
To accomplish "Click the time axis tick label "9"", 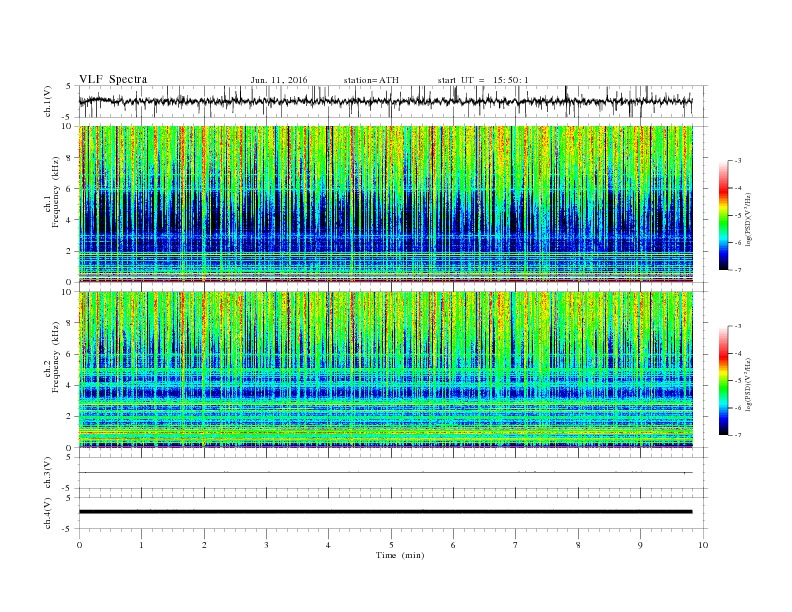I will tap(640, 545).
